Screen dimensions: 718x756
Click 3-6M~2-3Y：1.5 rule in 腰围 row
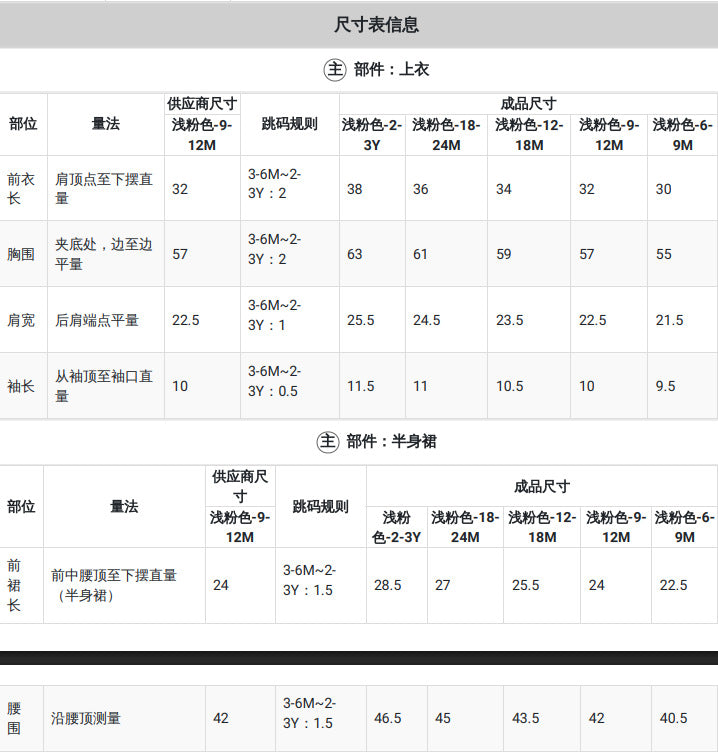click(x=309, y=714)
